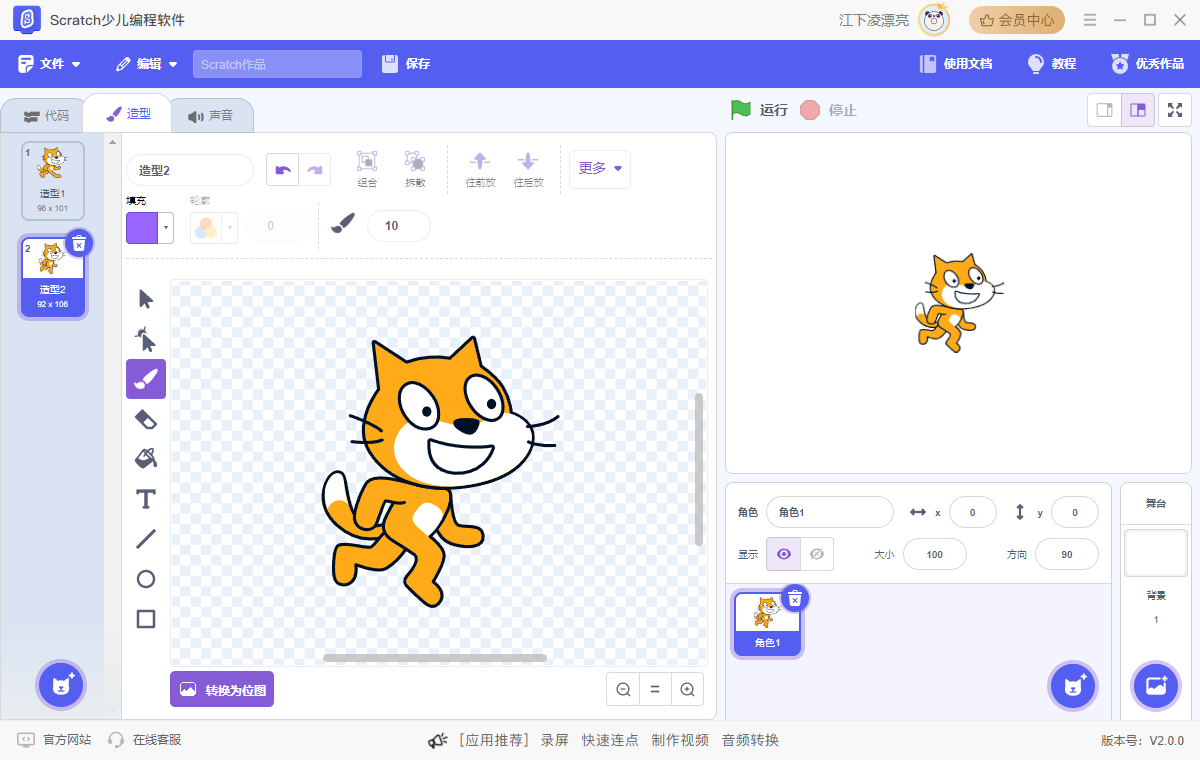Open 快速连点 app link
This screenshot has height=760, width=1200.
coord(610,740)
